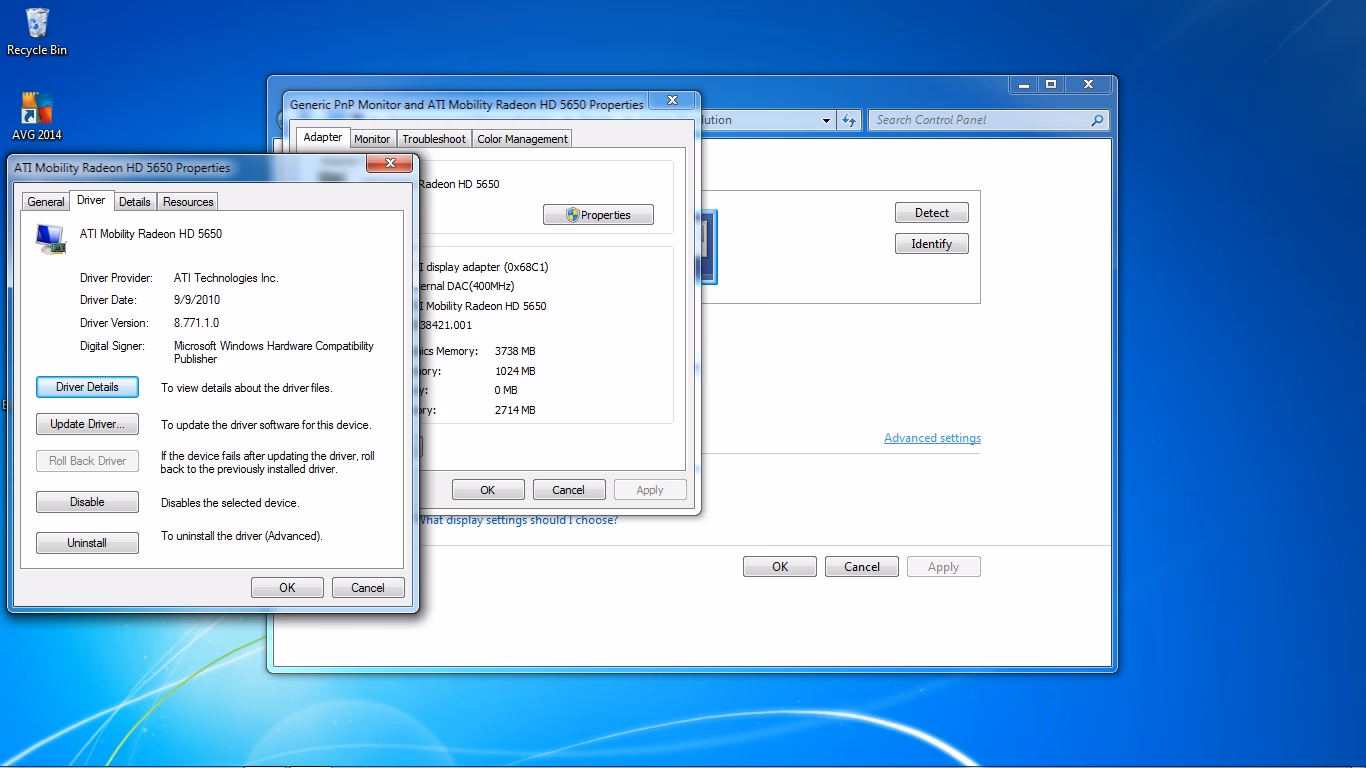
Task: Switch to the Monitor tab
Action: 372,139
